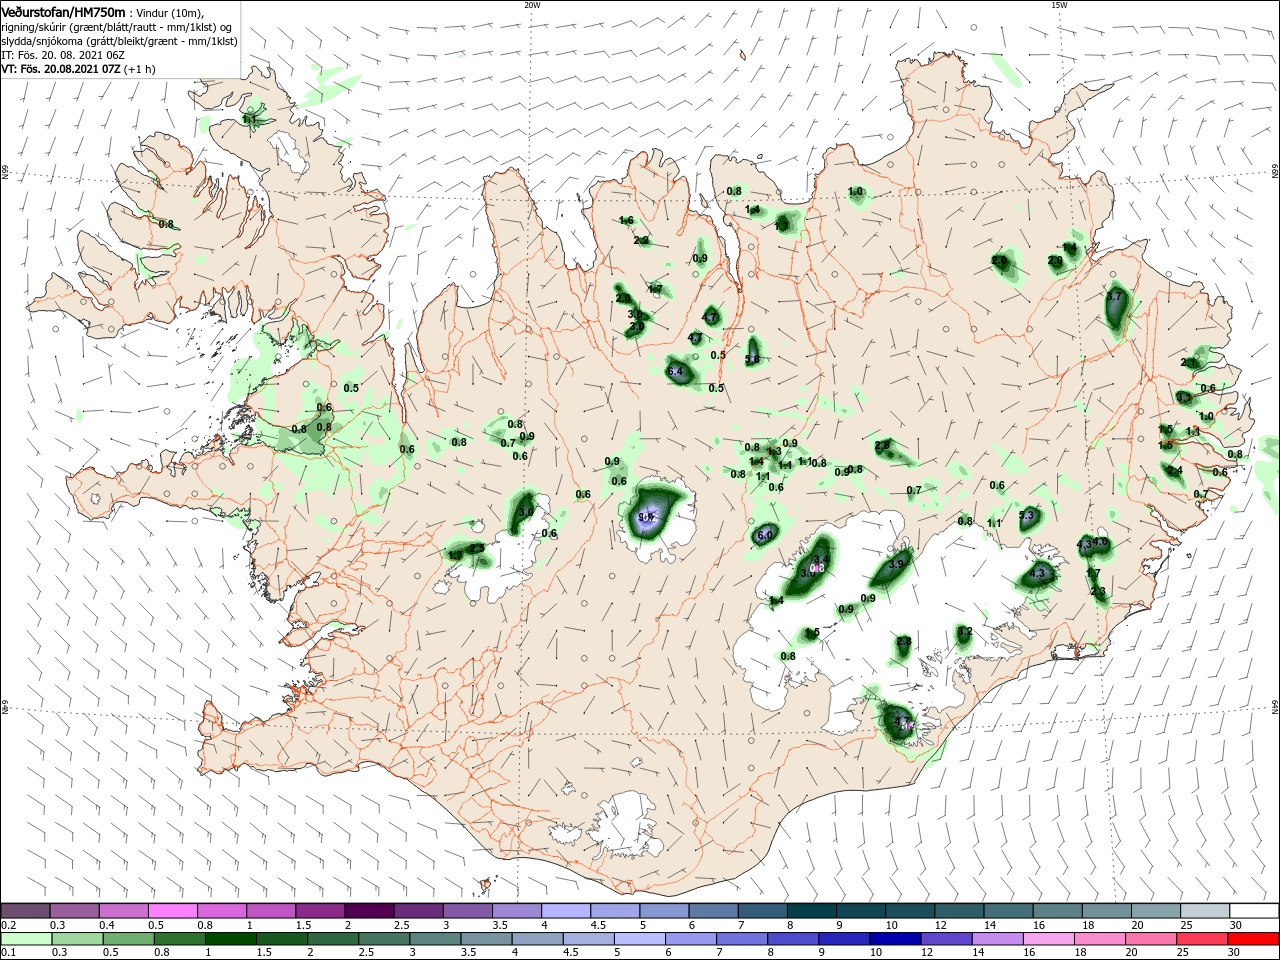
Task: Click the 1.6 value in the north
Action: click(627, 220)
